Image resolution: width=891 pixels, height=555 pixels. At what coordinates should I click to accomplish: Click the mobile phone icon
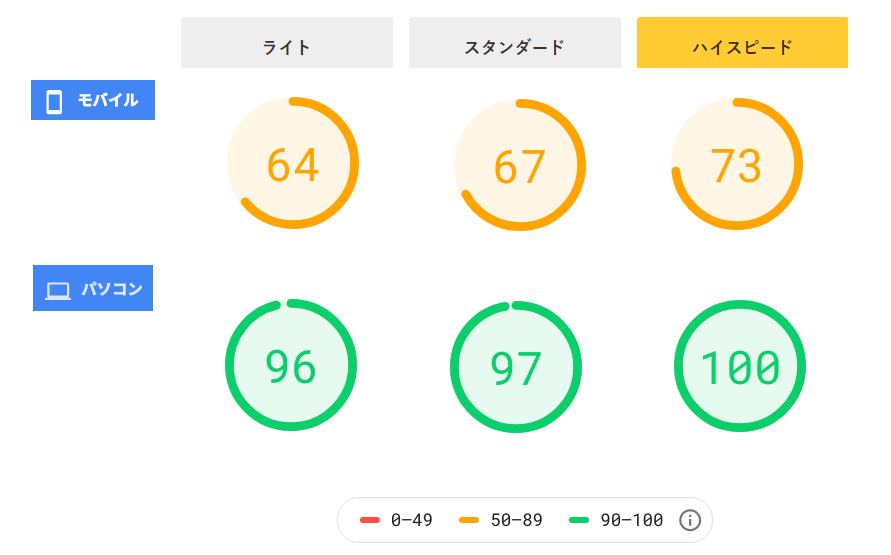point(54,102)
